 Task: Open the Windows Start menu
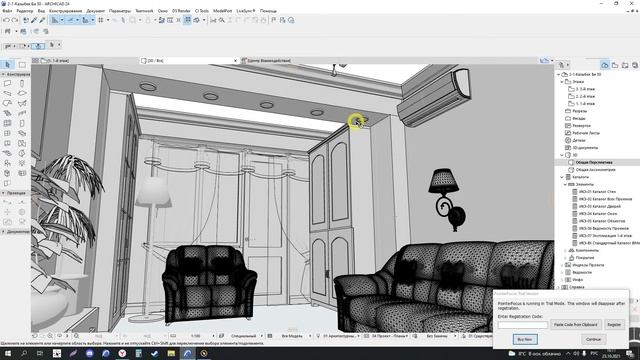pyautogui.click(x=7, y=353)
